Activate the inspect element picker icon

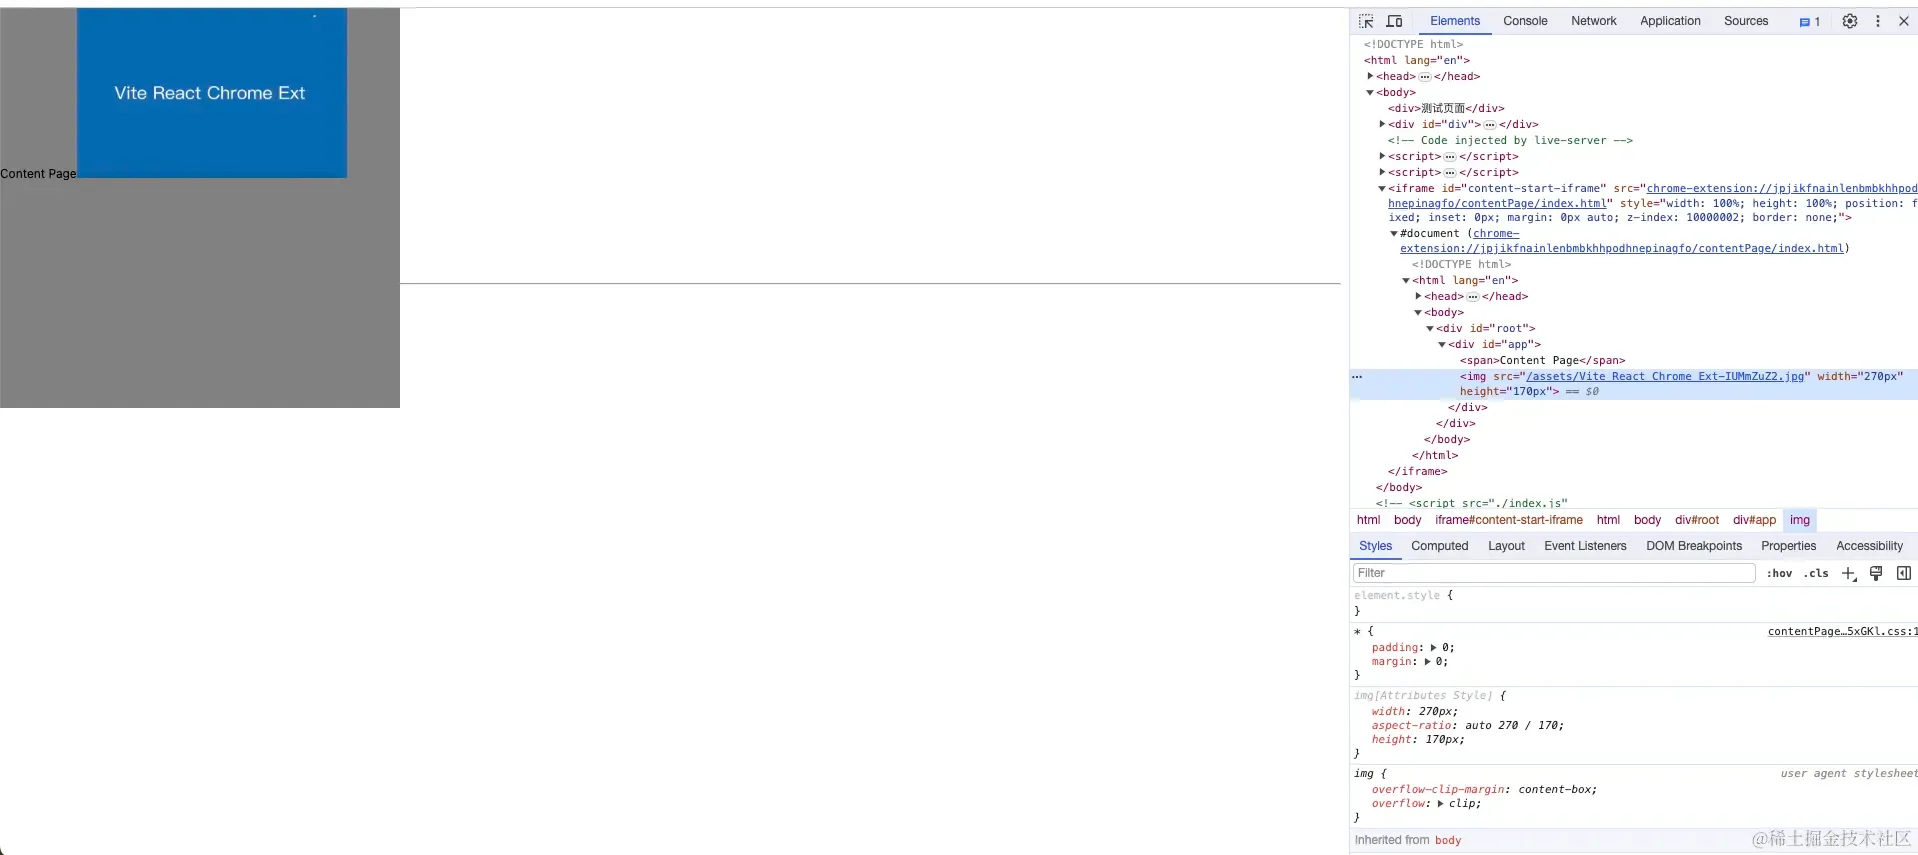(1366, 21)
